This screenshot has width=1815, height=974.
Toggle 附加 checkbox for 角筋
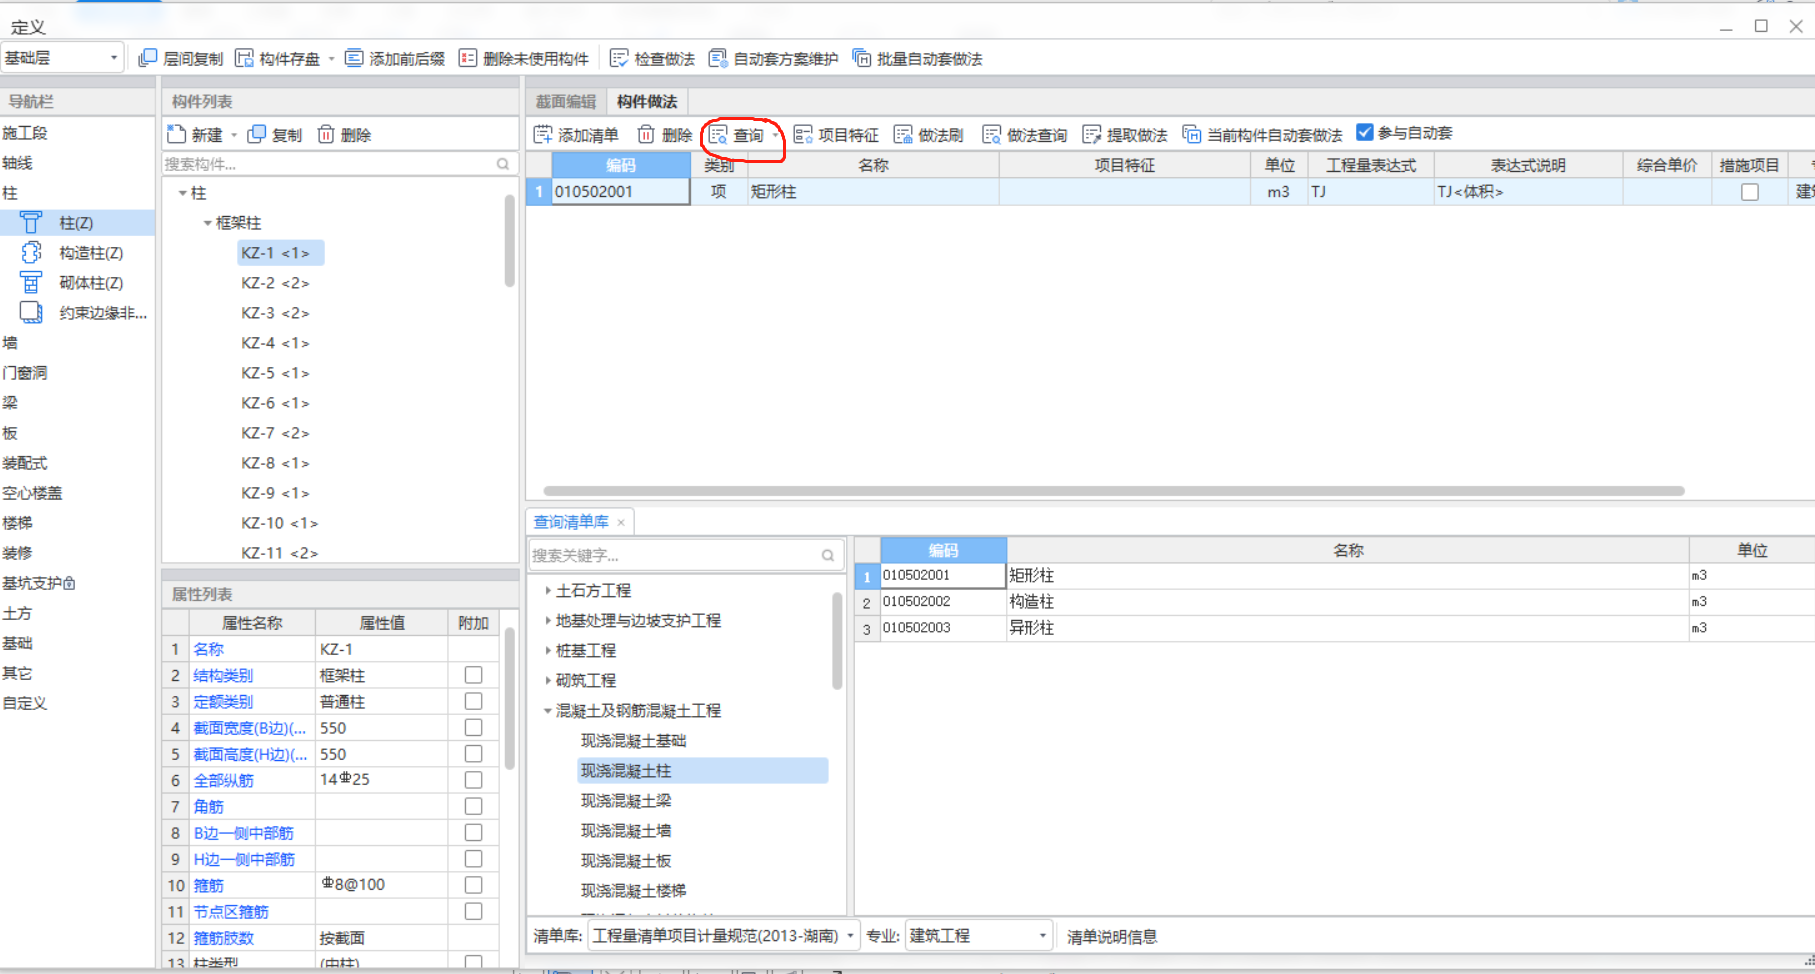tap(474, 806)
